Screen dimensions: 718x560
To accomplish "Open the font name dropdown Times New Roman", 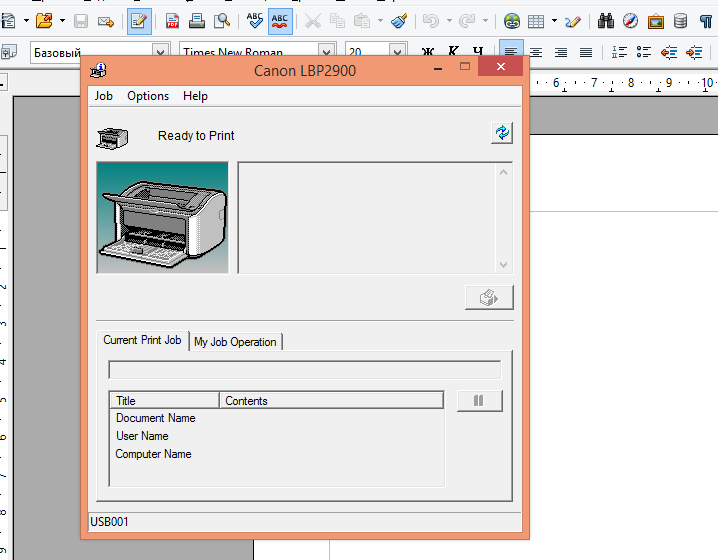I will [326, 52].
